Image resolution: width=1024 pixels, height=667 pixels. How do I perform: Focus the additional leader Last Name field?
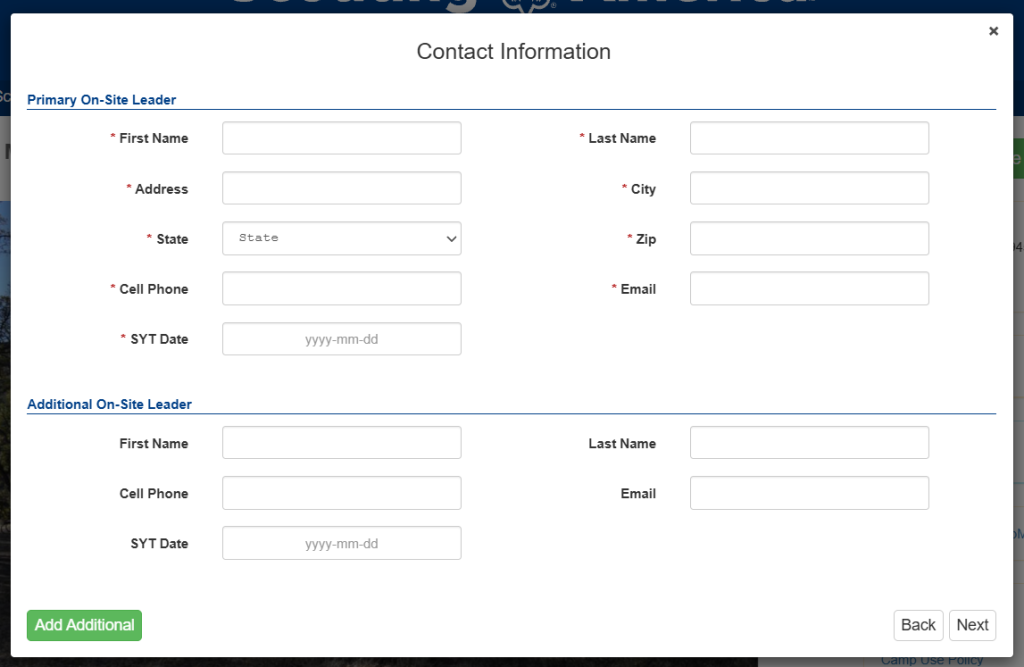pos(809,443)
